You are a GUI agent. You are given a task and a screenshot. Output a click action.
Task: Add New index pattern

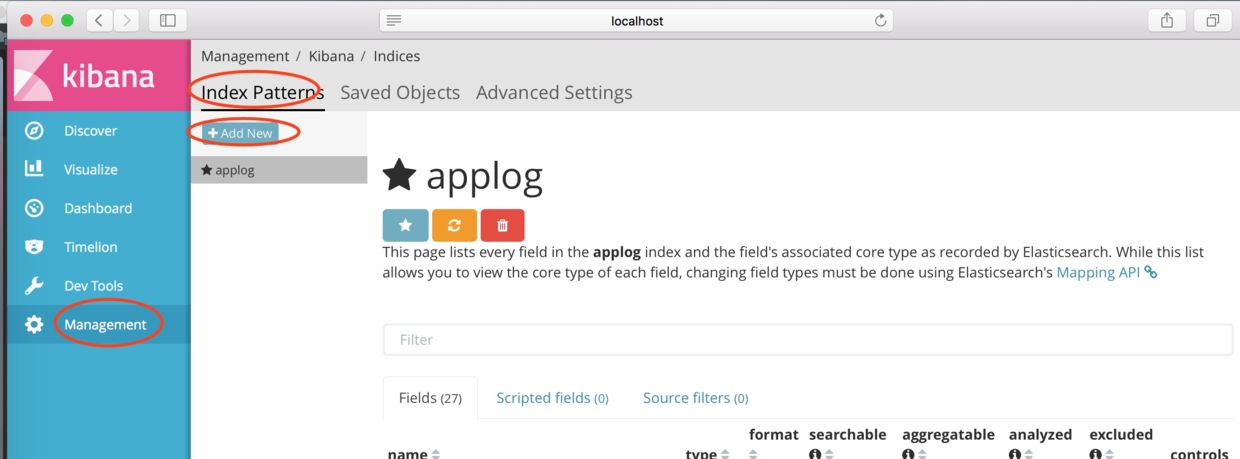tap(240, 133)
